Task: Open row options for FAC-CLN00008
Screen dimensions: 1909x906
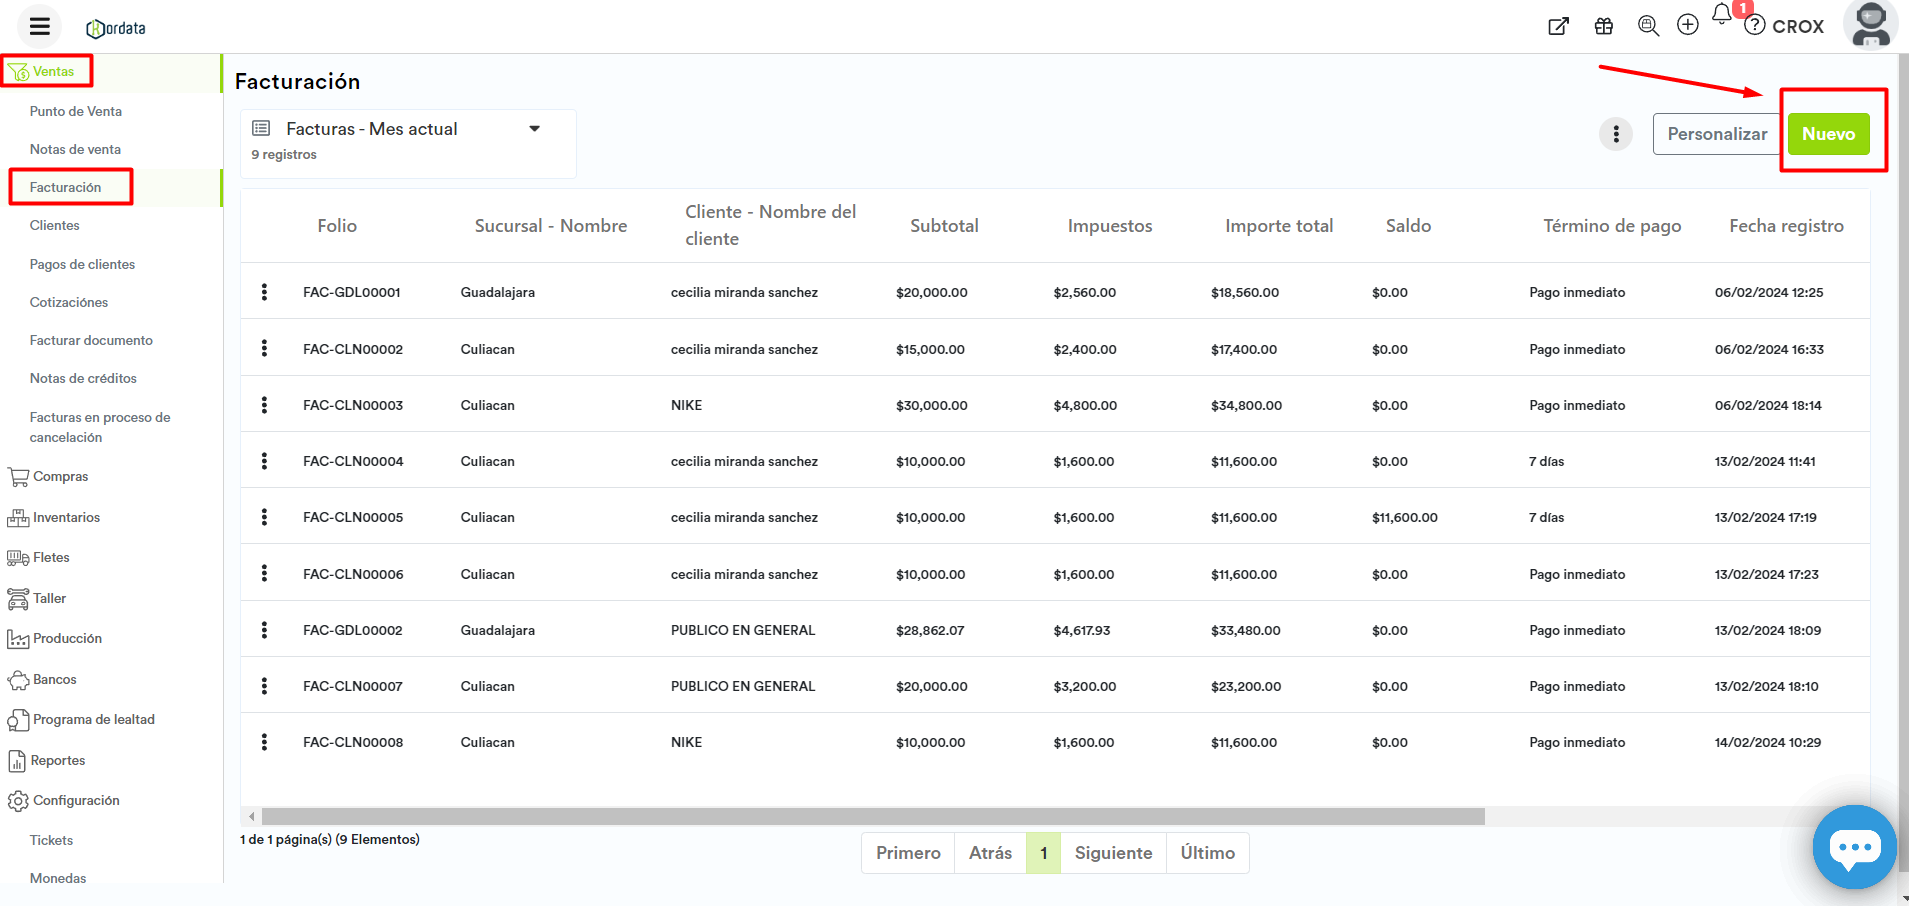Action: pyautogui.click(x=264, y=742)
